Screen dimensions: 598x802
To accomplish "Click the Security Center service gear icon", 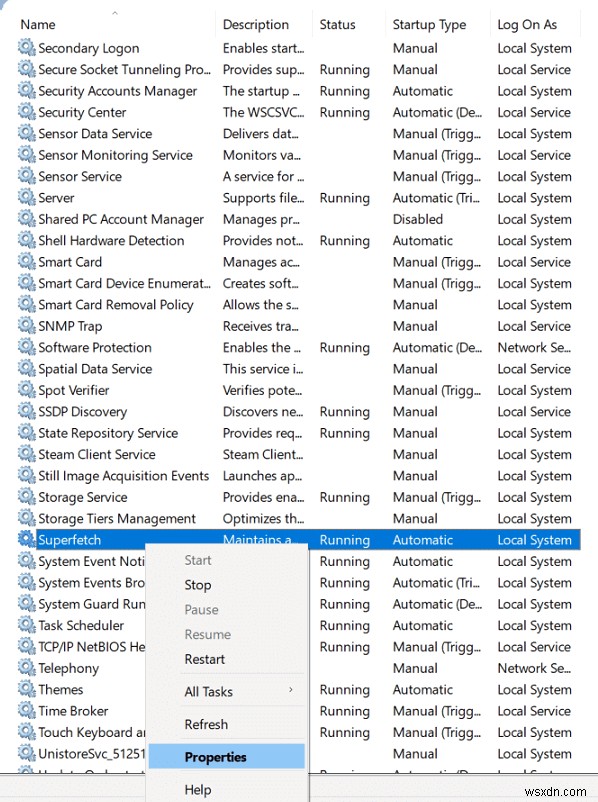I will (27, 112).
